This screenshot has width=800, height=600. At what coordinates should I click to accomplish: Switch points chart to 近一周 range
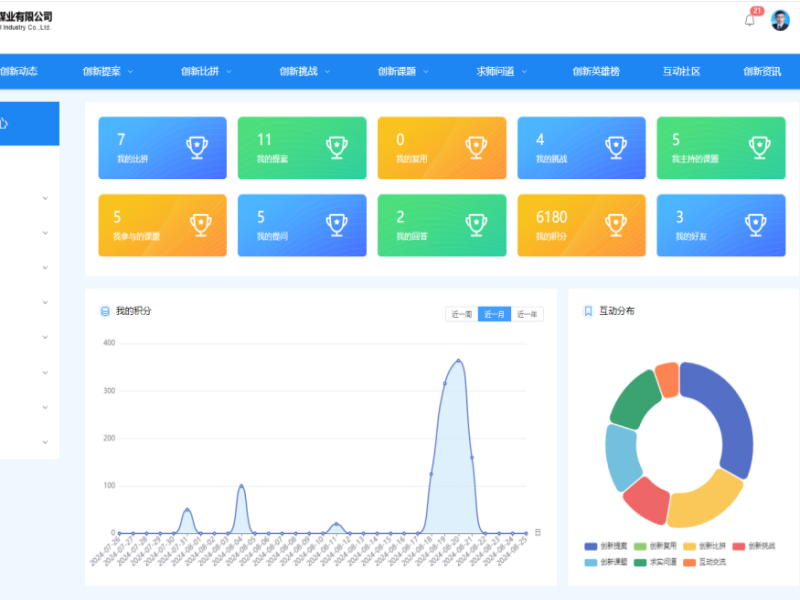461,314
